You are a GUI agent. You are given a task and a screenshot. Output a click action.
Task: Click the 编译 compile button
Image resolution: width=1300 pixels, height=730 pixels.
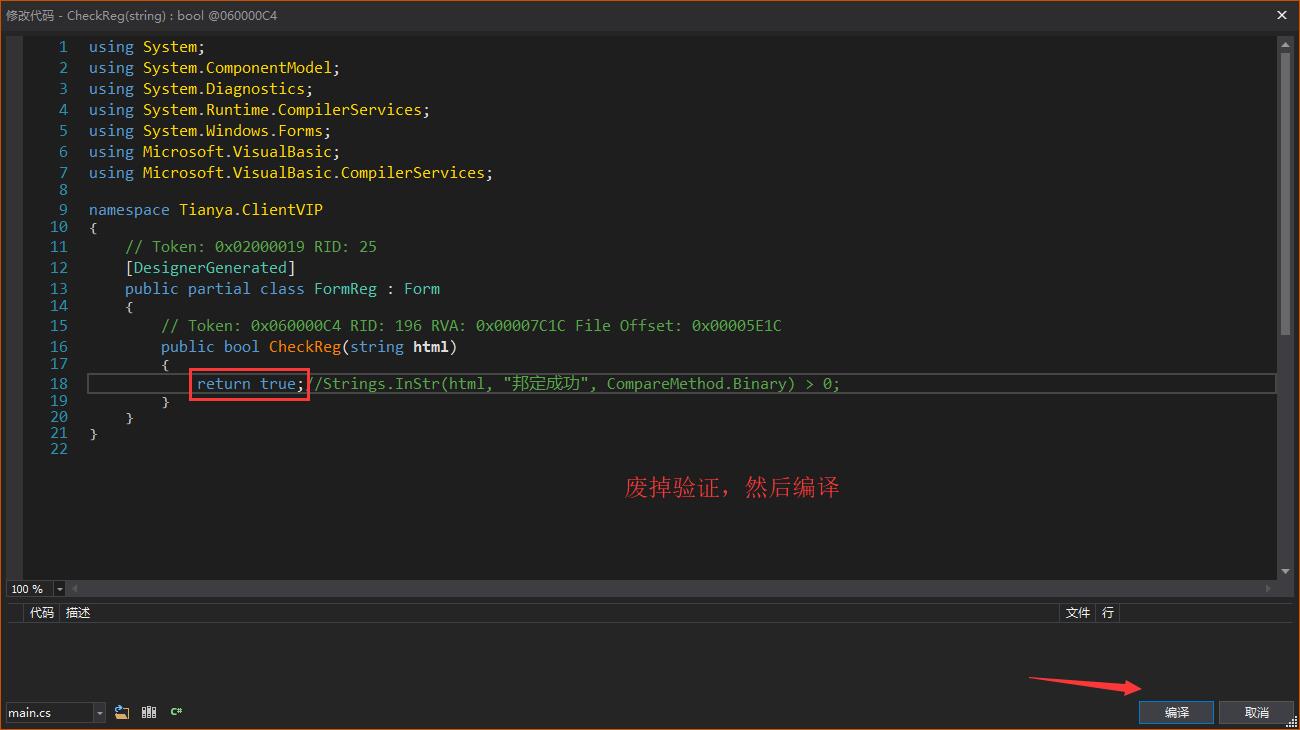pos(1176,712)
